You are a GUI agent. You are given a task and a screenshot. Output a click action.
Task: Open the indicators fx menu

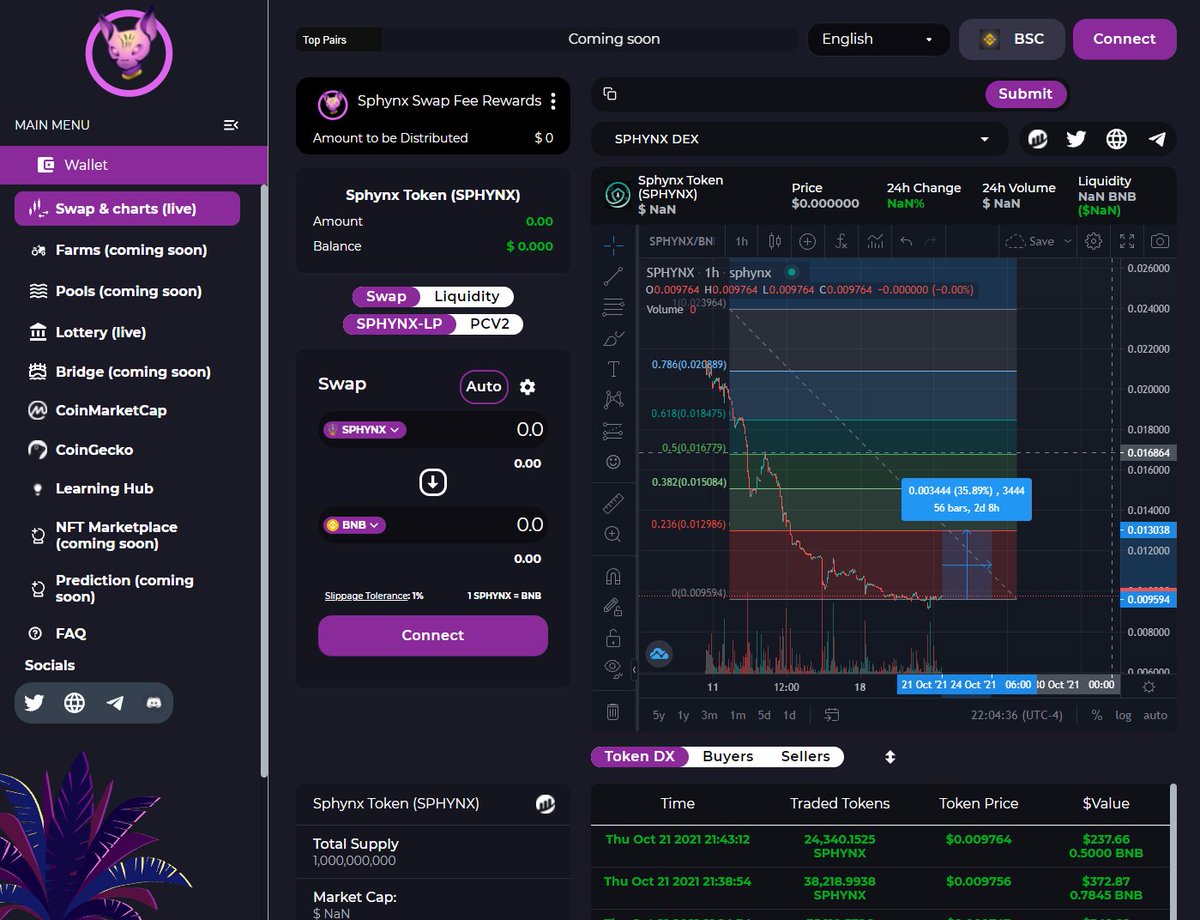[x=841, y=241]
